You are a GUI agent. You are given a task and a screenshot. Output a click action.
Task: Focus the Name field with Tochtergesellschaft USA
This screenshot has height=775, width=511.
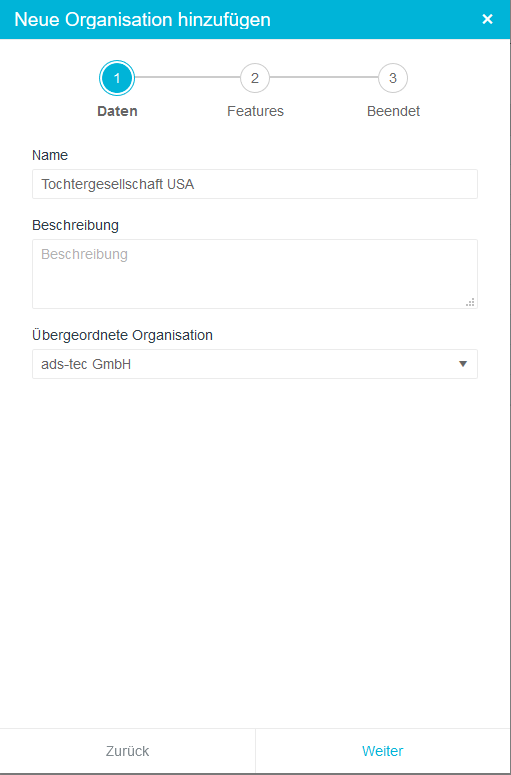[x=255, y=184]
